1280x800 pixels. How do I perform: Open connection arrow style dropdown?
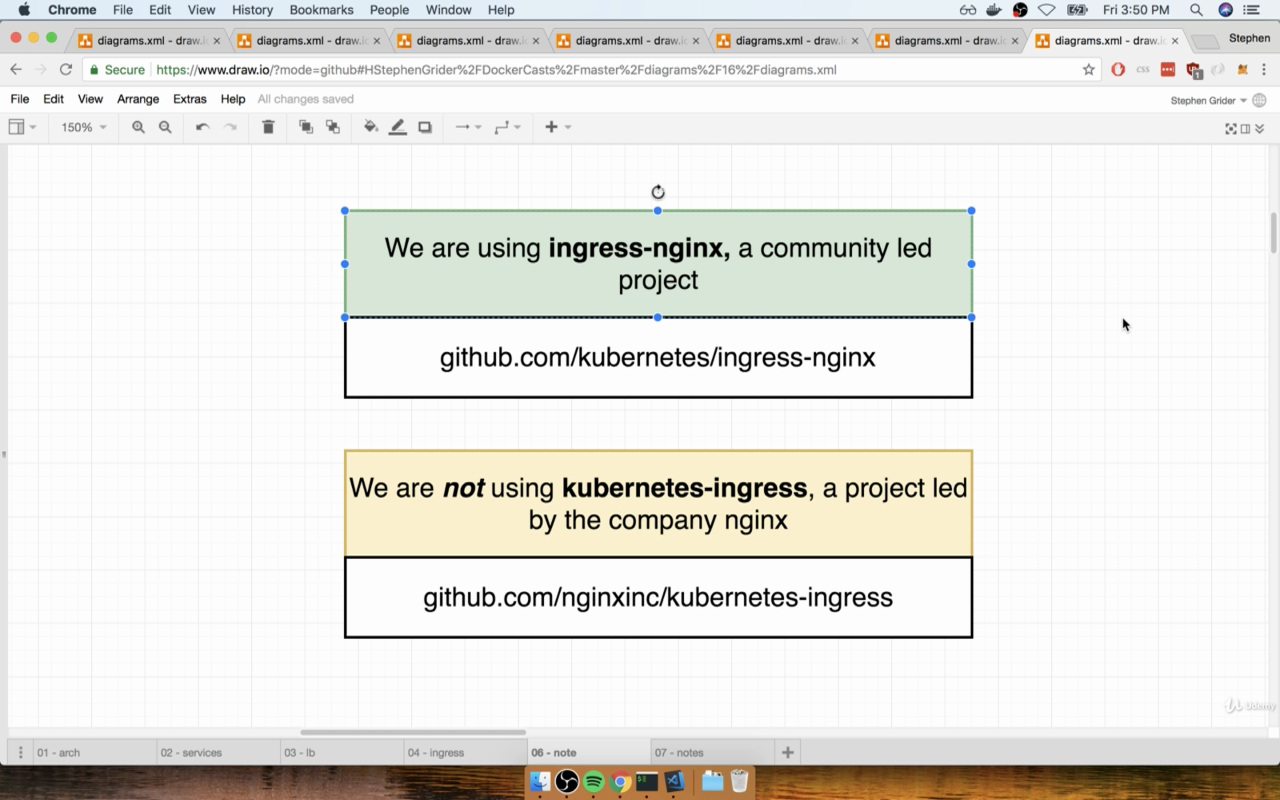tap(468, 127)
